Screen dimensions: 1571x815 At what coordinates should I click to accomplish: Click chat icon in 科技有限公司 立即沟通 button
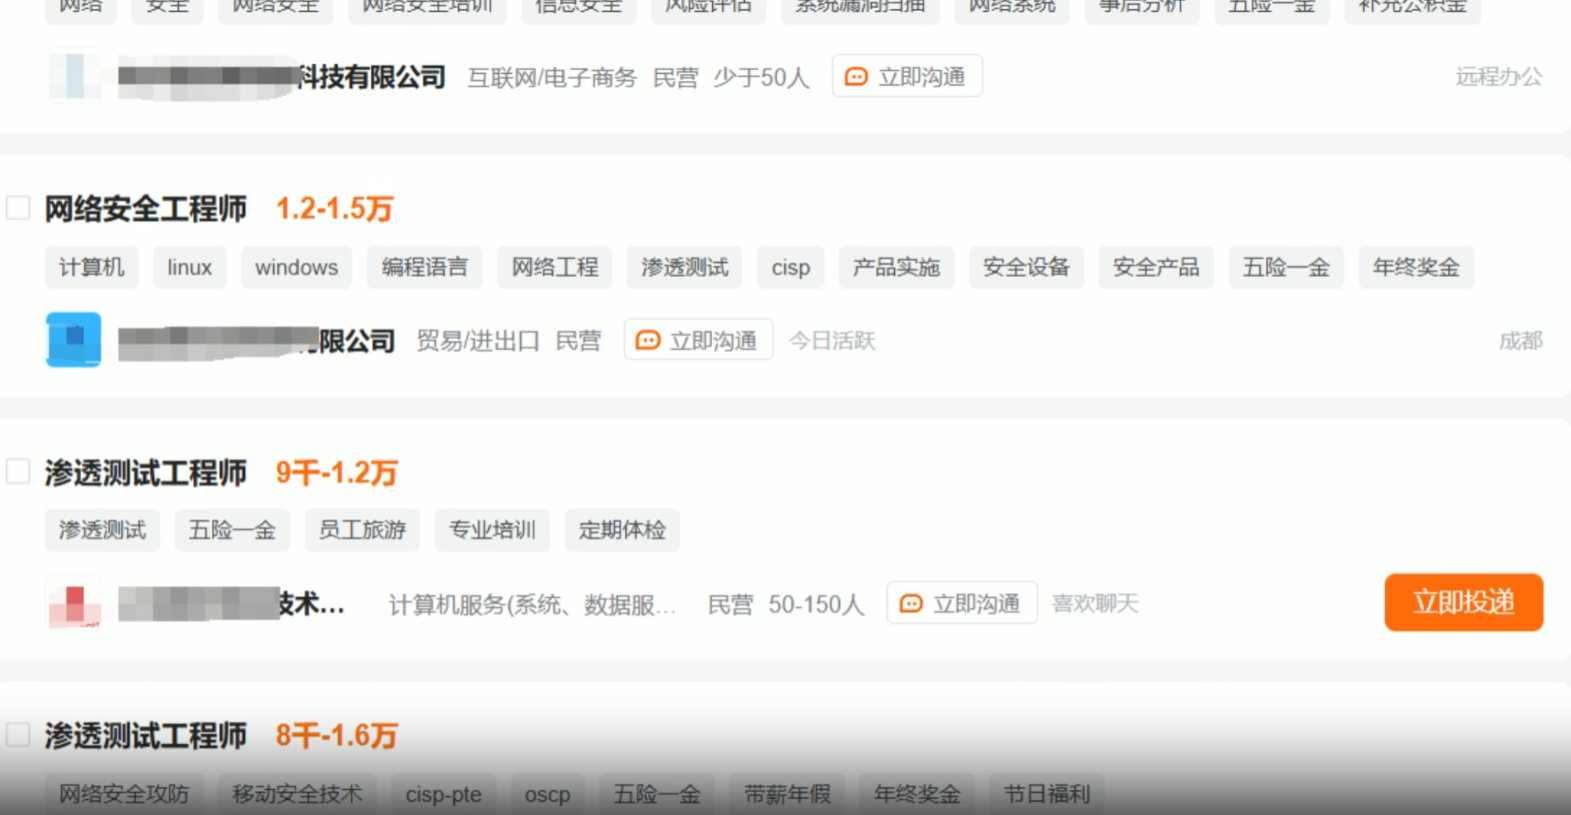pos(856,77)
